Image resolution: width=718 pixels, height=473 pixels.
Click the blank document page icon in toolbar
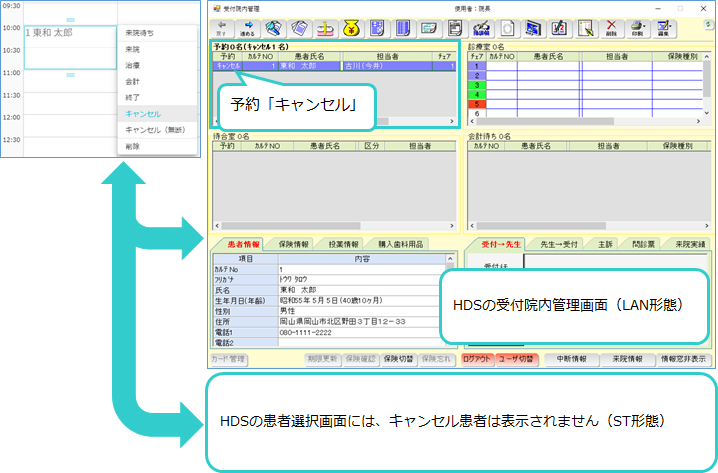click(x=507, y=27)
